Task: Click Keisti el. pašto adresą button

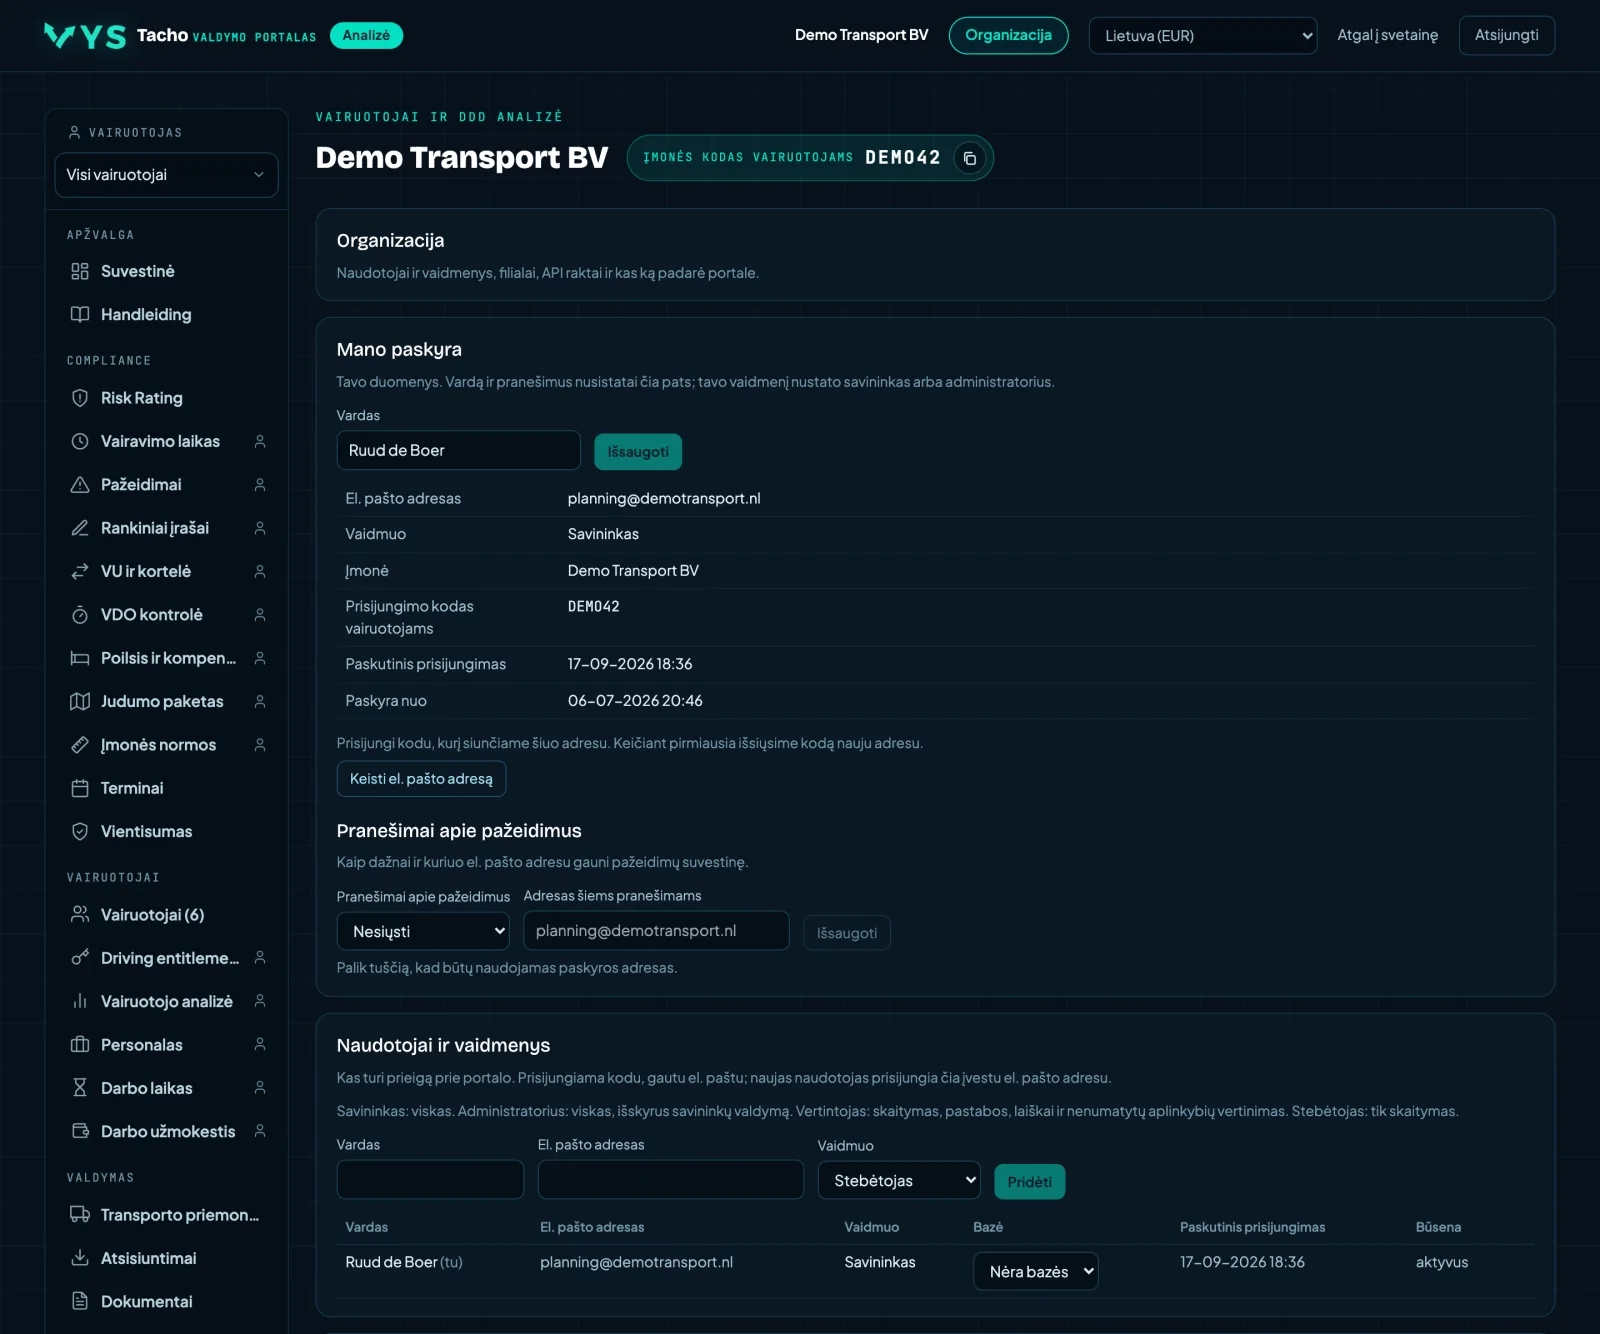Action: coord(421,779)
